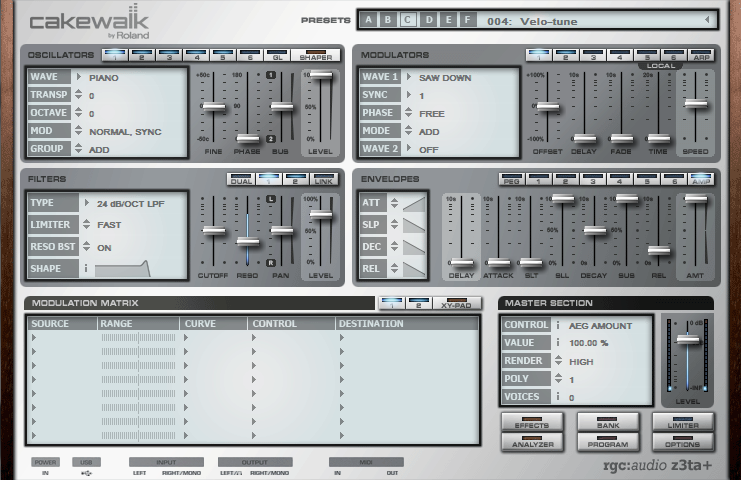Select filter 2 tab

[x=295, y=180]
